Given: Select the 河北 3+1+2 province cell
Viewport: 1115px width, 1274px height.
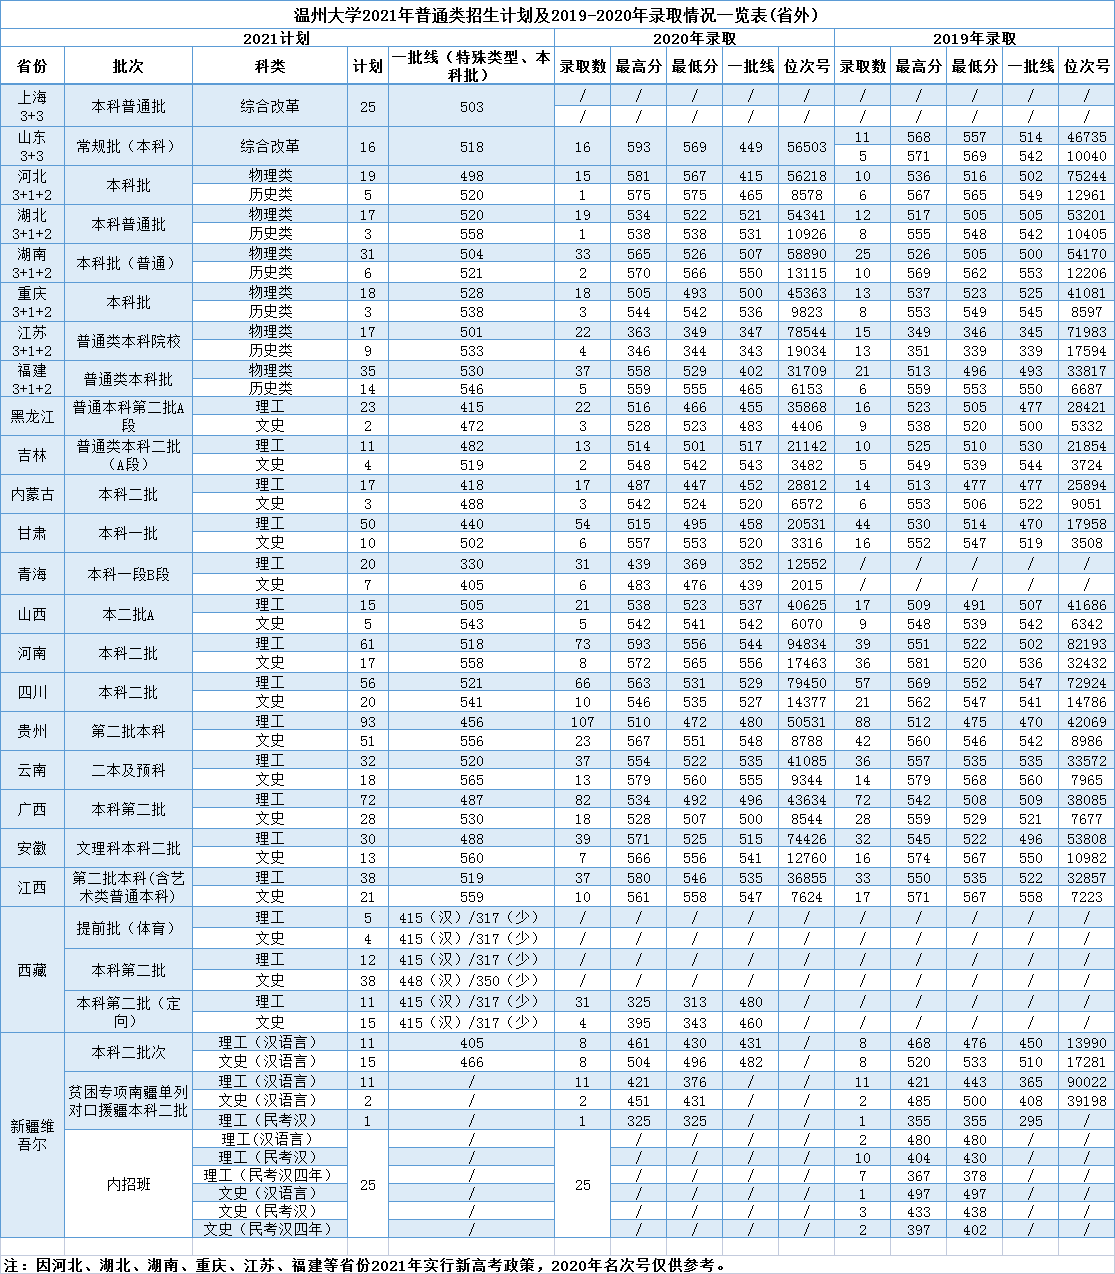Looking at the screenshot, I should [32, 185].
